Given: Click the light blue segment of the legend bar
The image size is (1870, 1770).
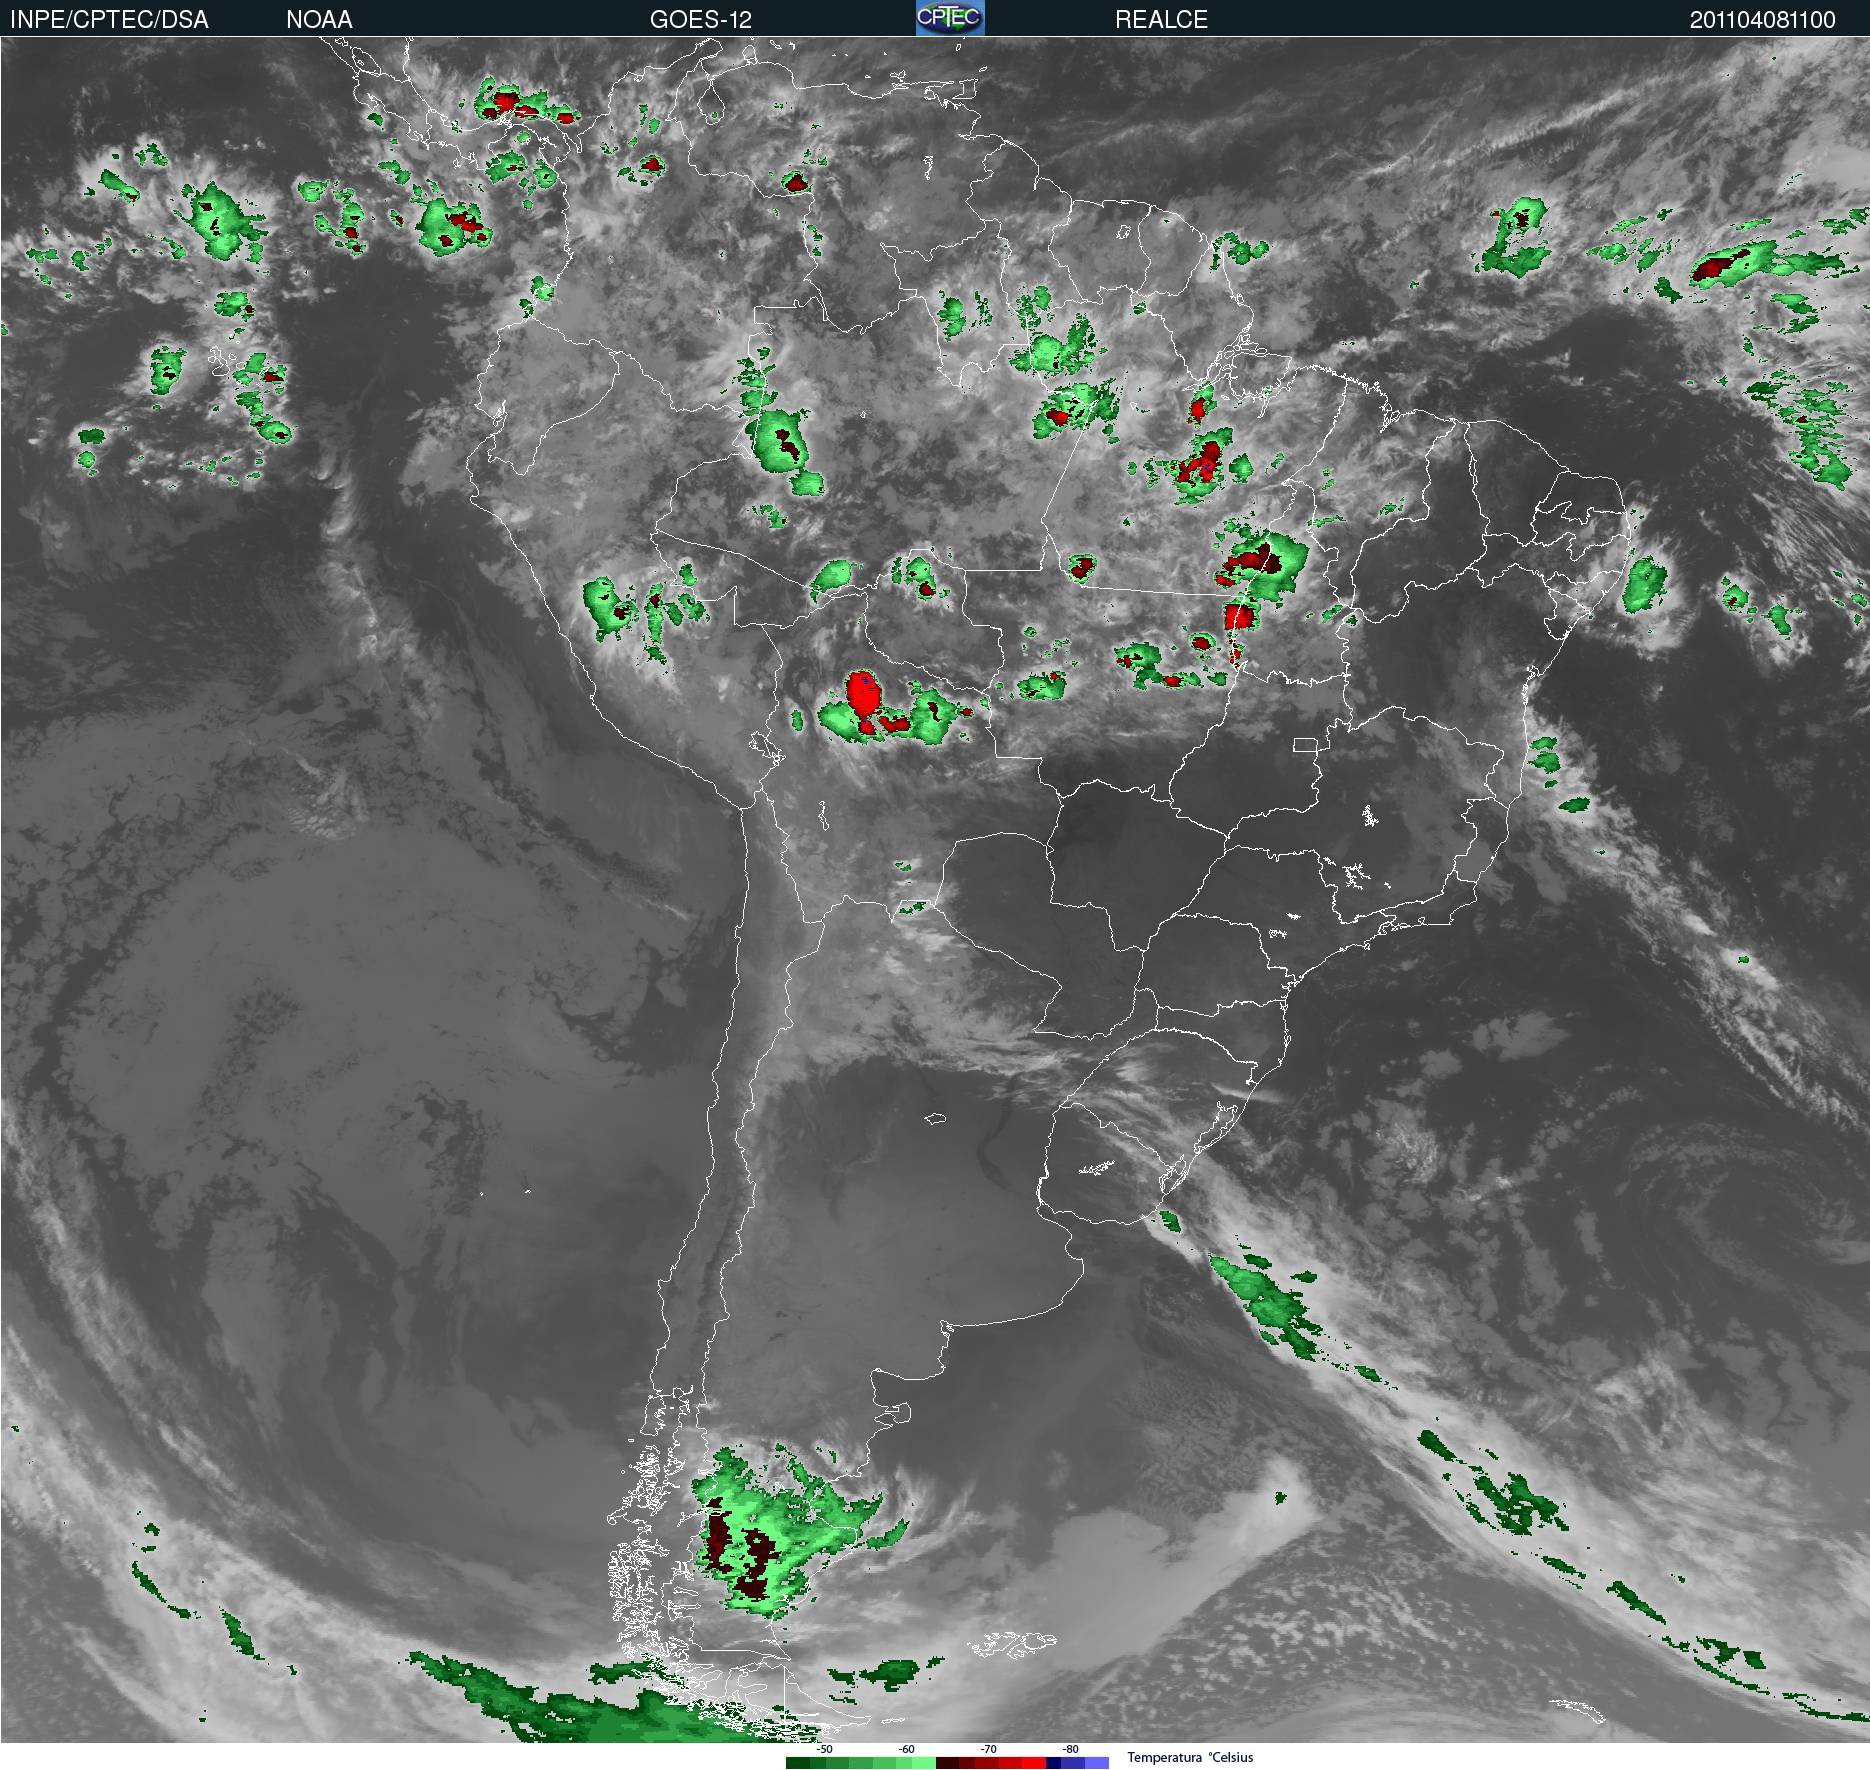Looking at the screenshot, I should pyautogui.click(x=1097, y=1763).
